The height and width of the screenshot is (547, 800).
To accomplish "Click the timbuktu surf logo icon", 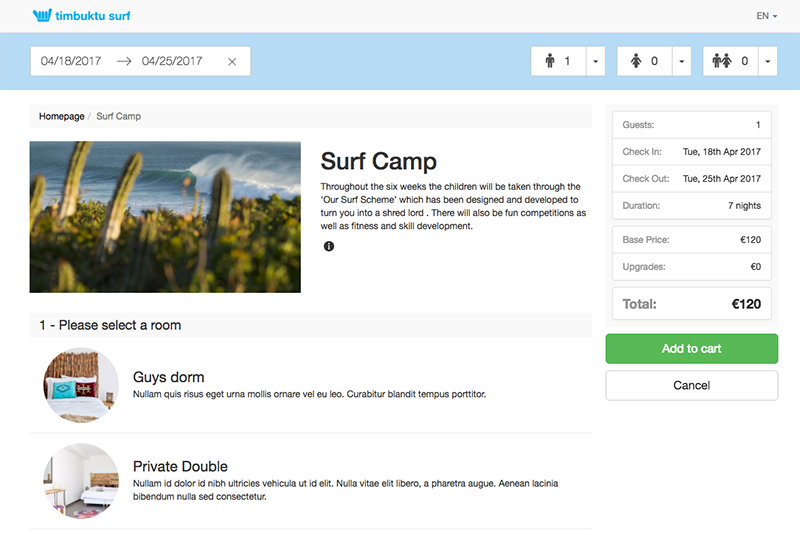I will pos(42,16).
